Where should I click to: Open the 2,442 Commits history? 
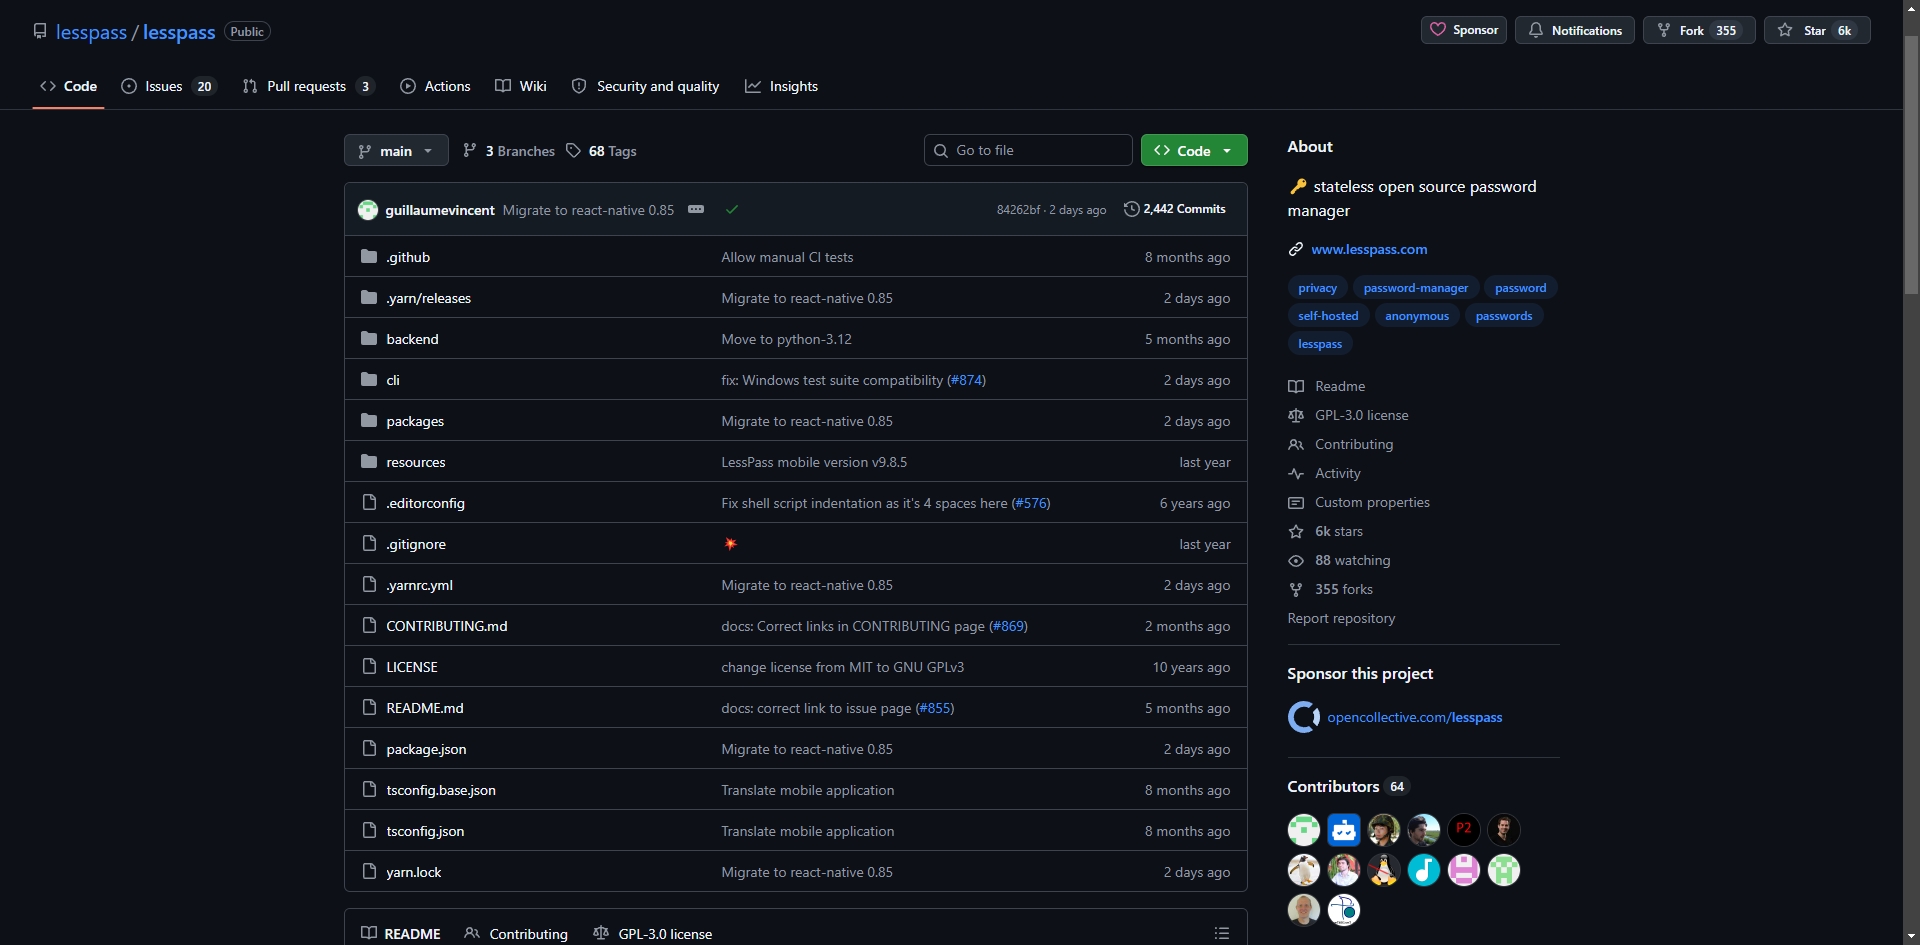(x=1175, y=209)
